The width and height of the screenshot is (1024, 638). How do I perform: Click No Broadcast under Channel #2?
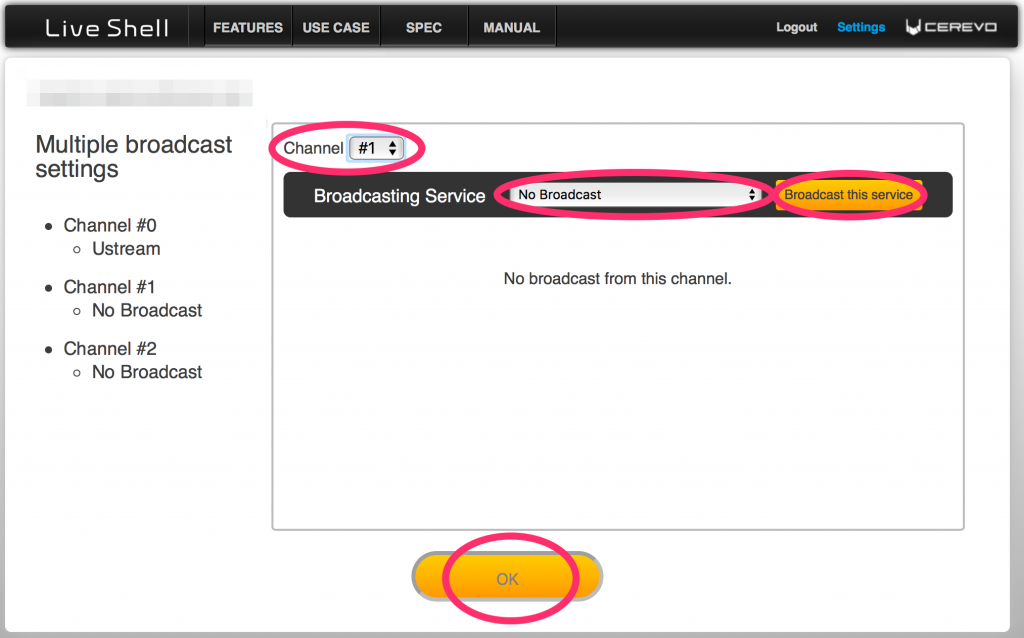[147, 372]
